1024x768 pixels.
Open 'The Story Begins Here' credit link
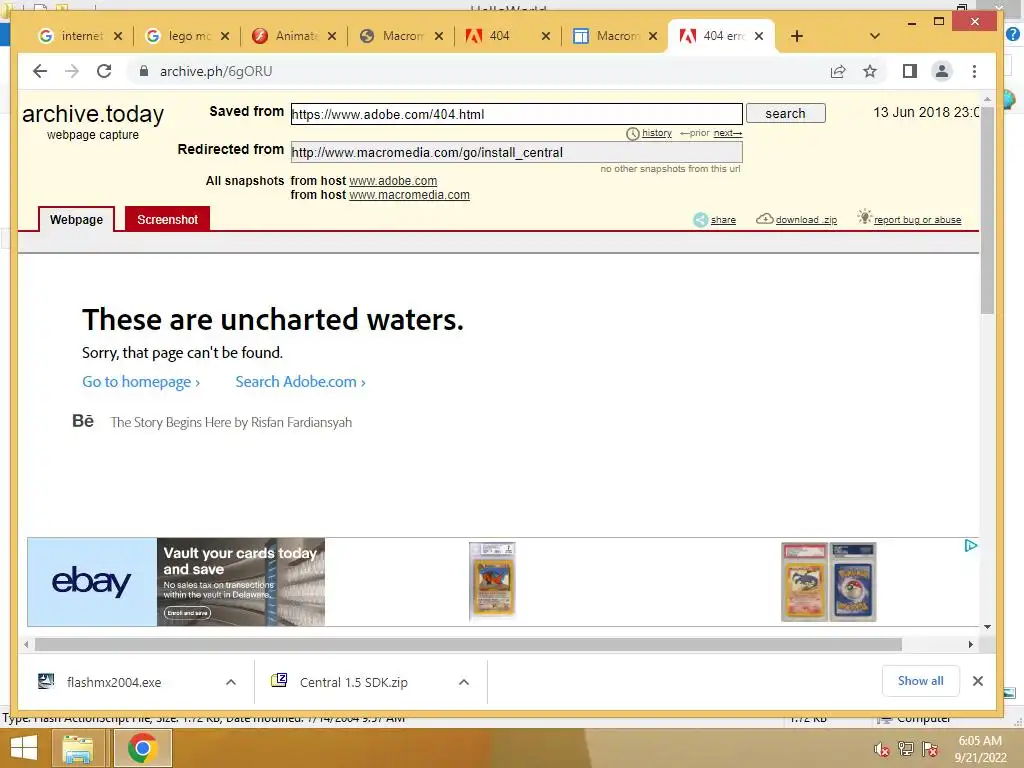(231, 423)
